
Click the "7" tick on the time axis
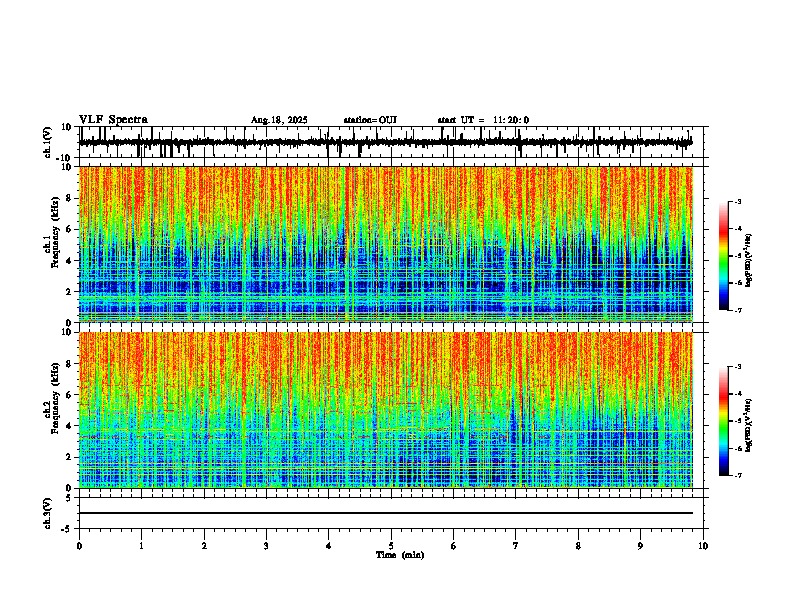click(516, 546)
